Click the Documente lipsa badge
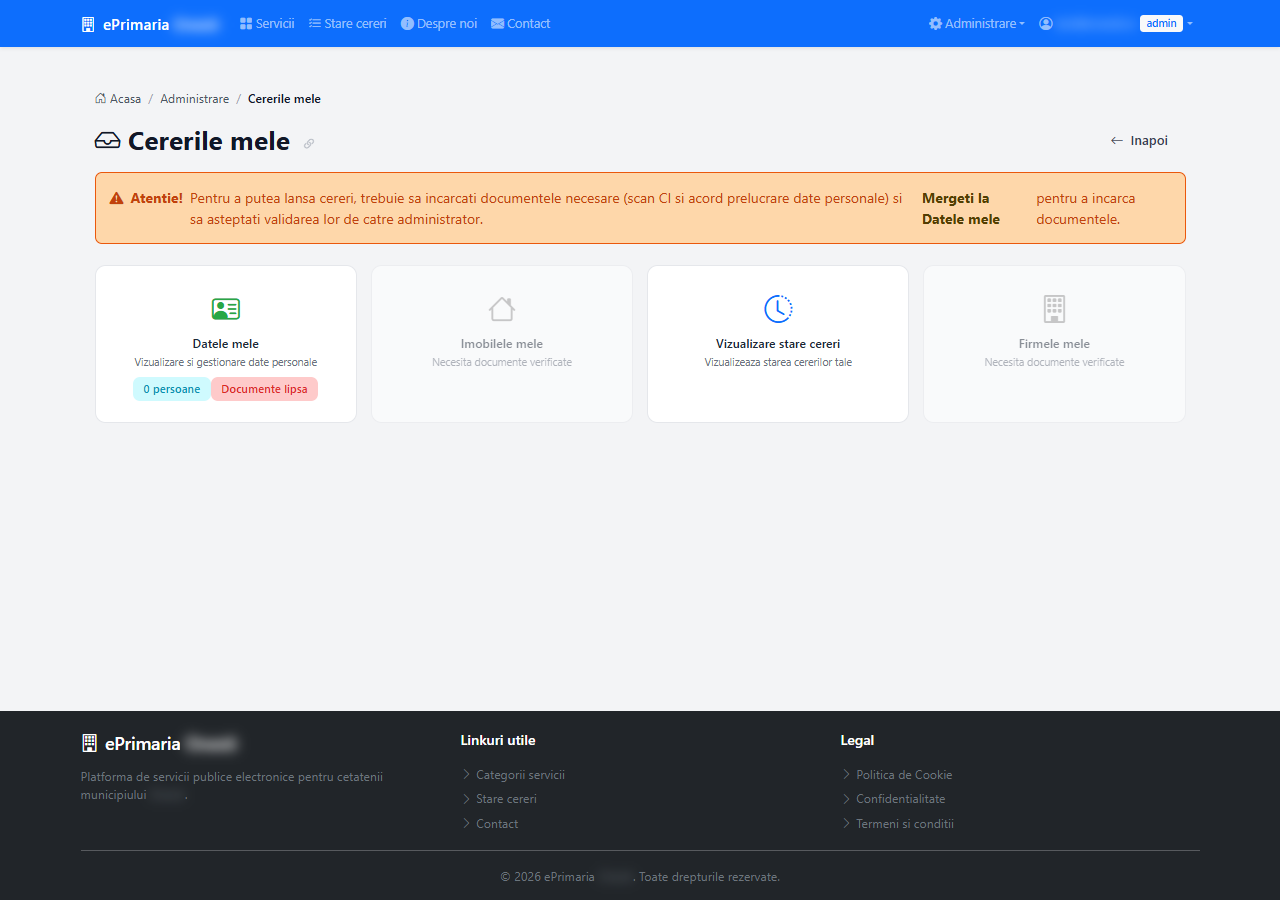The height and width of the screenshot is (900, 1280). [x=264, y=389]
